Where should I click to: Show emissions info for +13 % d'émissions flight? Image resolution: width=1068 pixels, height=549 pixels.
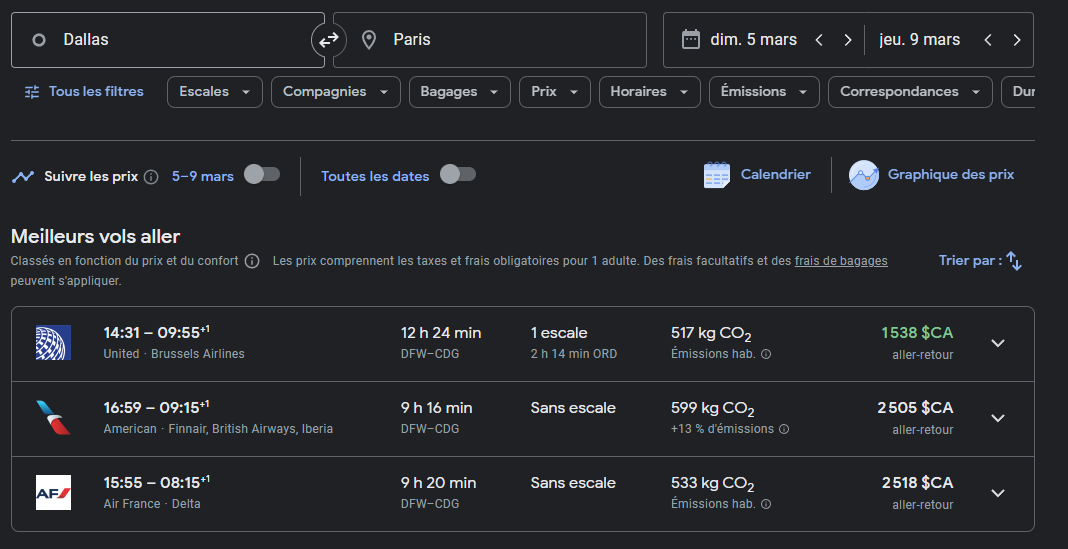coord(784,429)
